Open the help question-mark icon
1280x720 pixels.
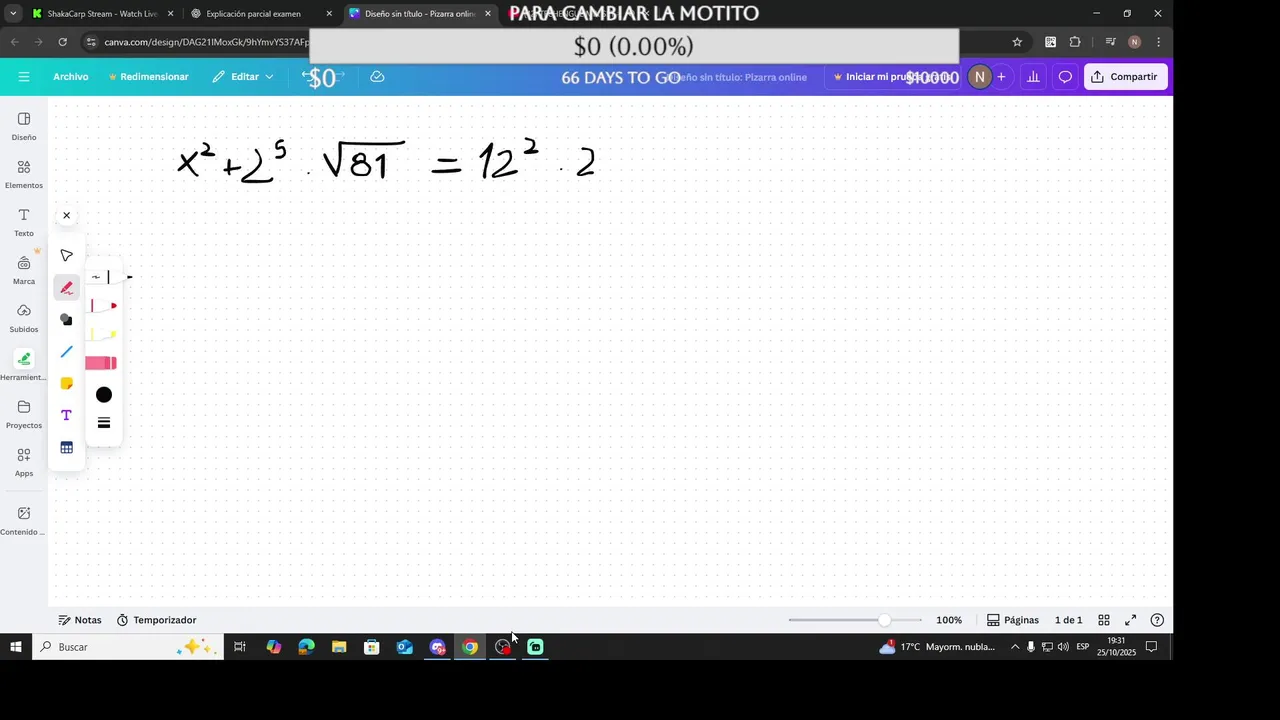(1157, 620)
